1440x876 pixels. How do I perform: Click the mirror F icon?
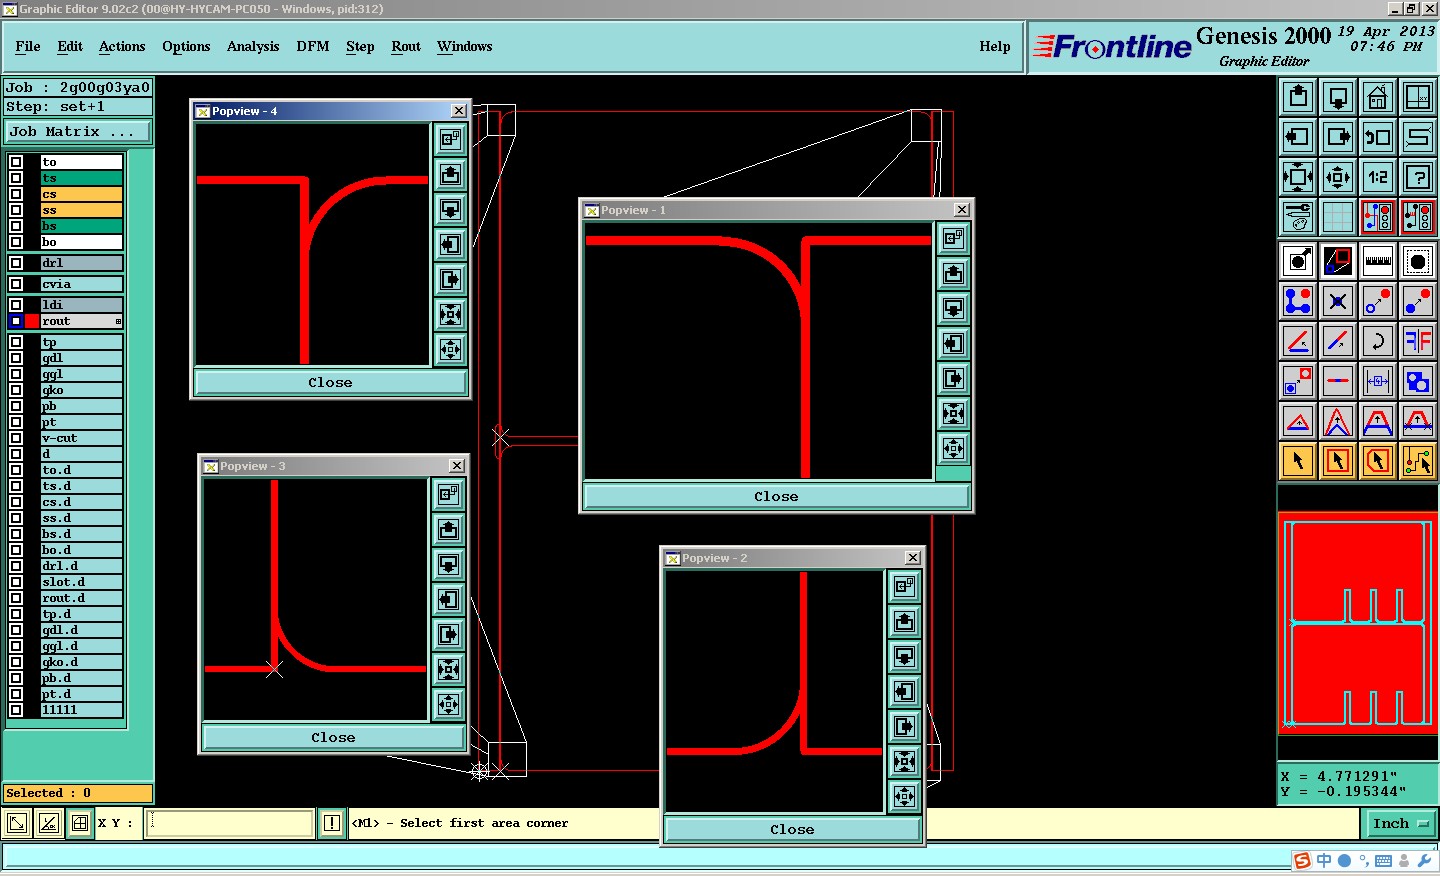coord(1418,341)
